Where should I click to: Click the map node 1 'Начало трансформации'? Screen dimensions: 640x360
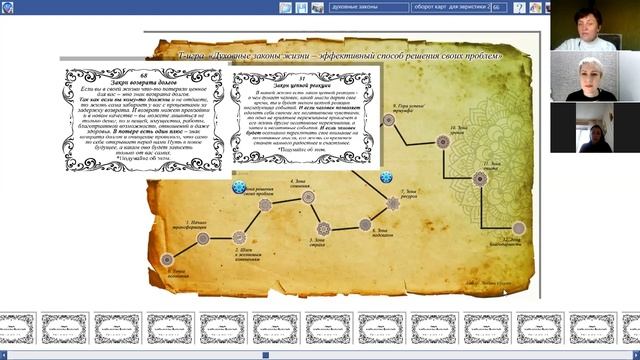[x=203, y=238]
